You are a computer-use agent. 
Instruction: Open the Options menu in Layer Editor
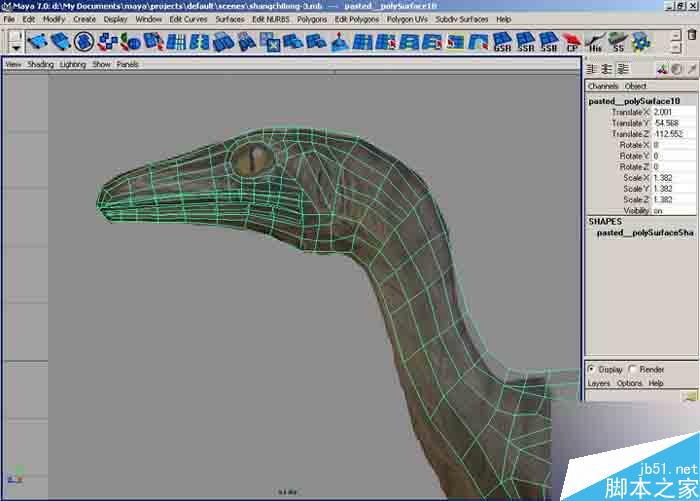tap(629, 383)
